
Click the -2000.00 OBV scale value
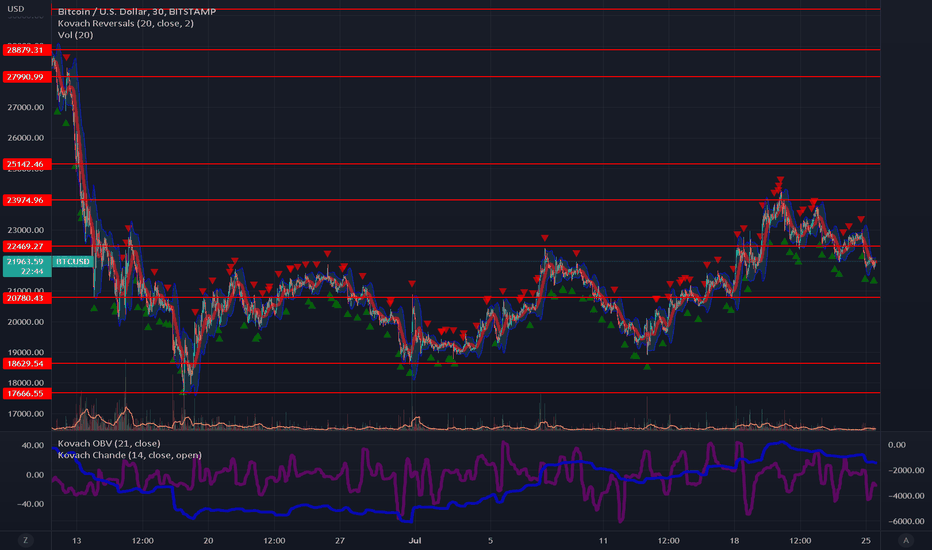click(x=906, y=470)
